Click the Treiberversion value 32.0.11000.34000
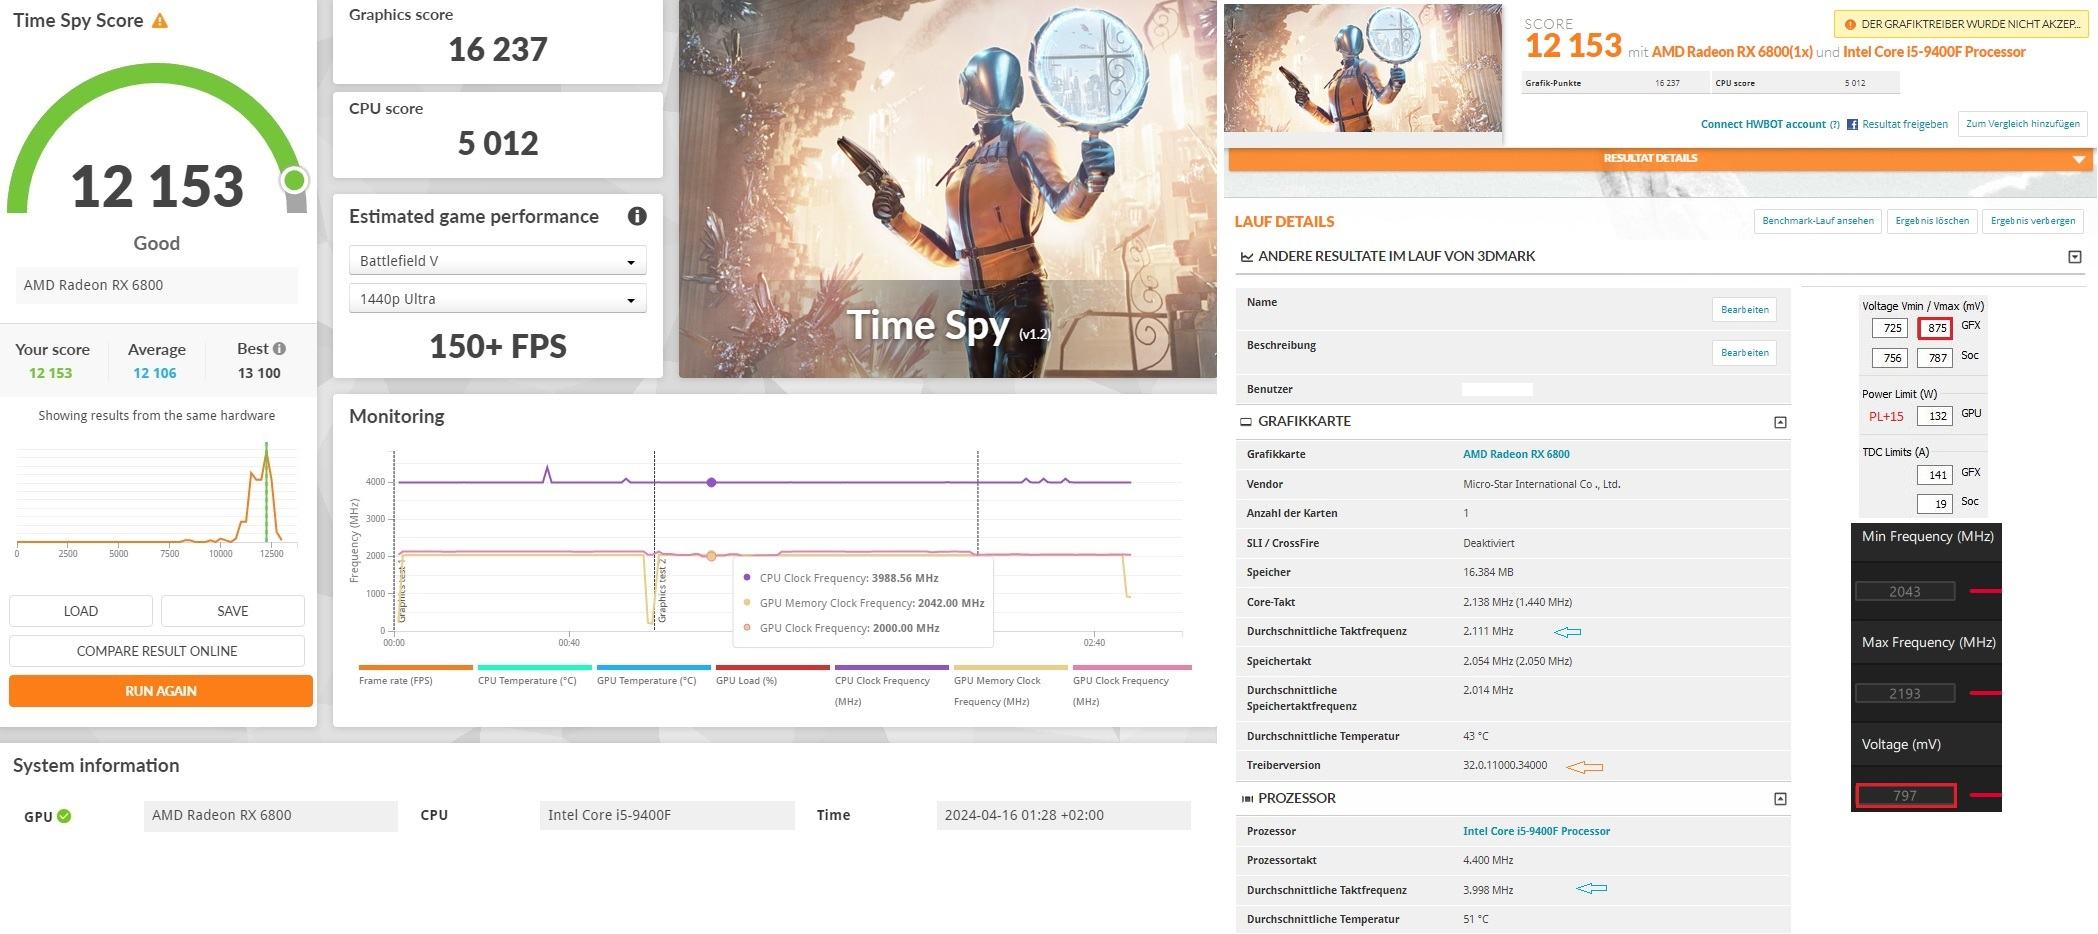This screenshot has height=934, width=2098. [x=1505, y=766]
